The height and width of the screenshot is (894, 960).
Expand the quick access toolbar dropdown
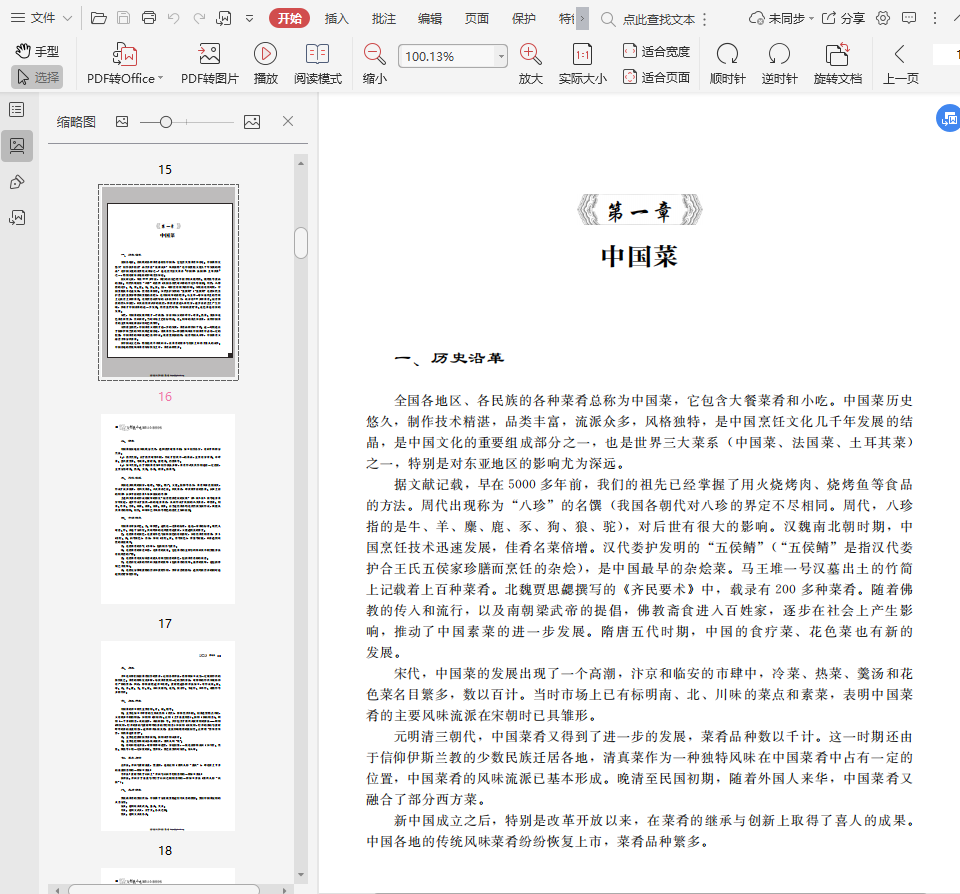(249, 18)
